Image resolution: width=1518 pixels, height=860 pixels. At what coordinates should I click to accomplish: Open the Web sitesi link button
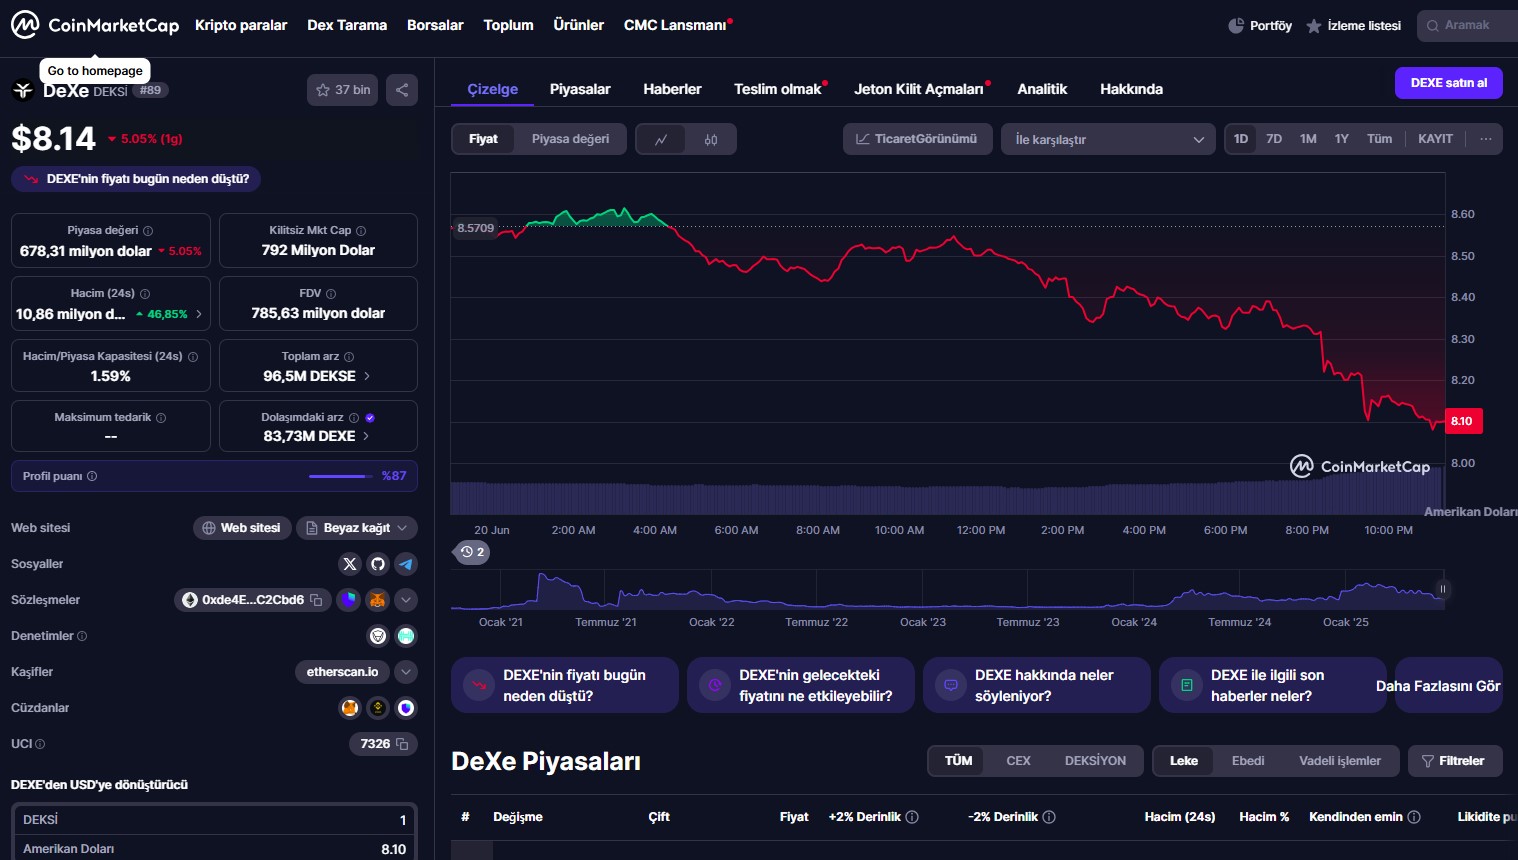[x=241, y=528]
